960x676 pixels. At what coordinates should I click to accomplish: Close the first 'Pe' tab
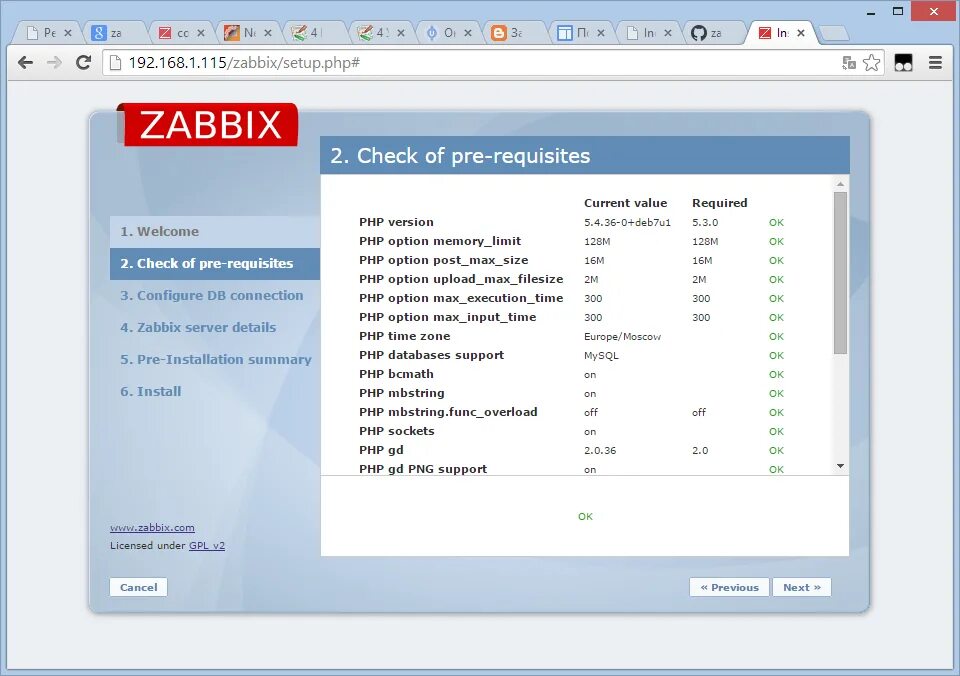coord(68,33)
